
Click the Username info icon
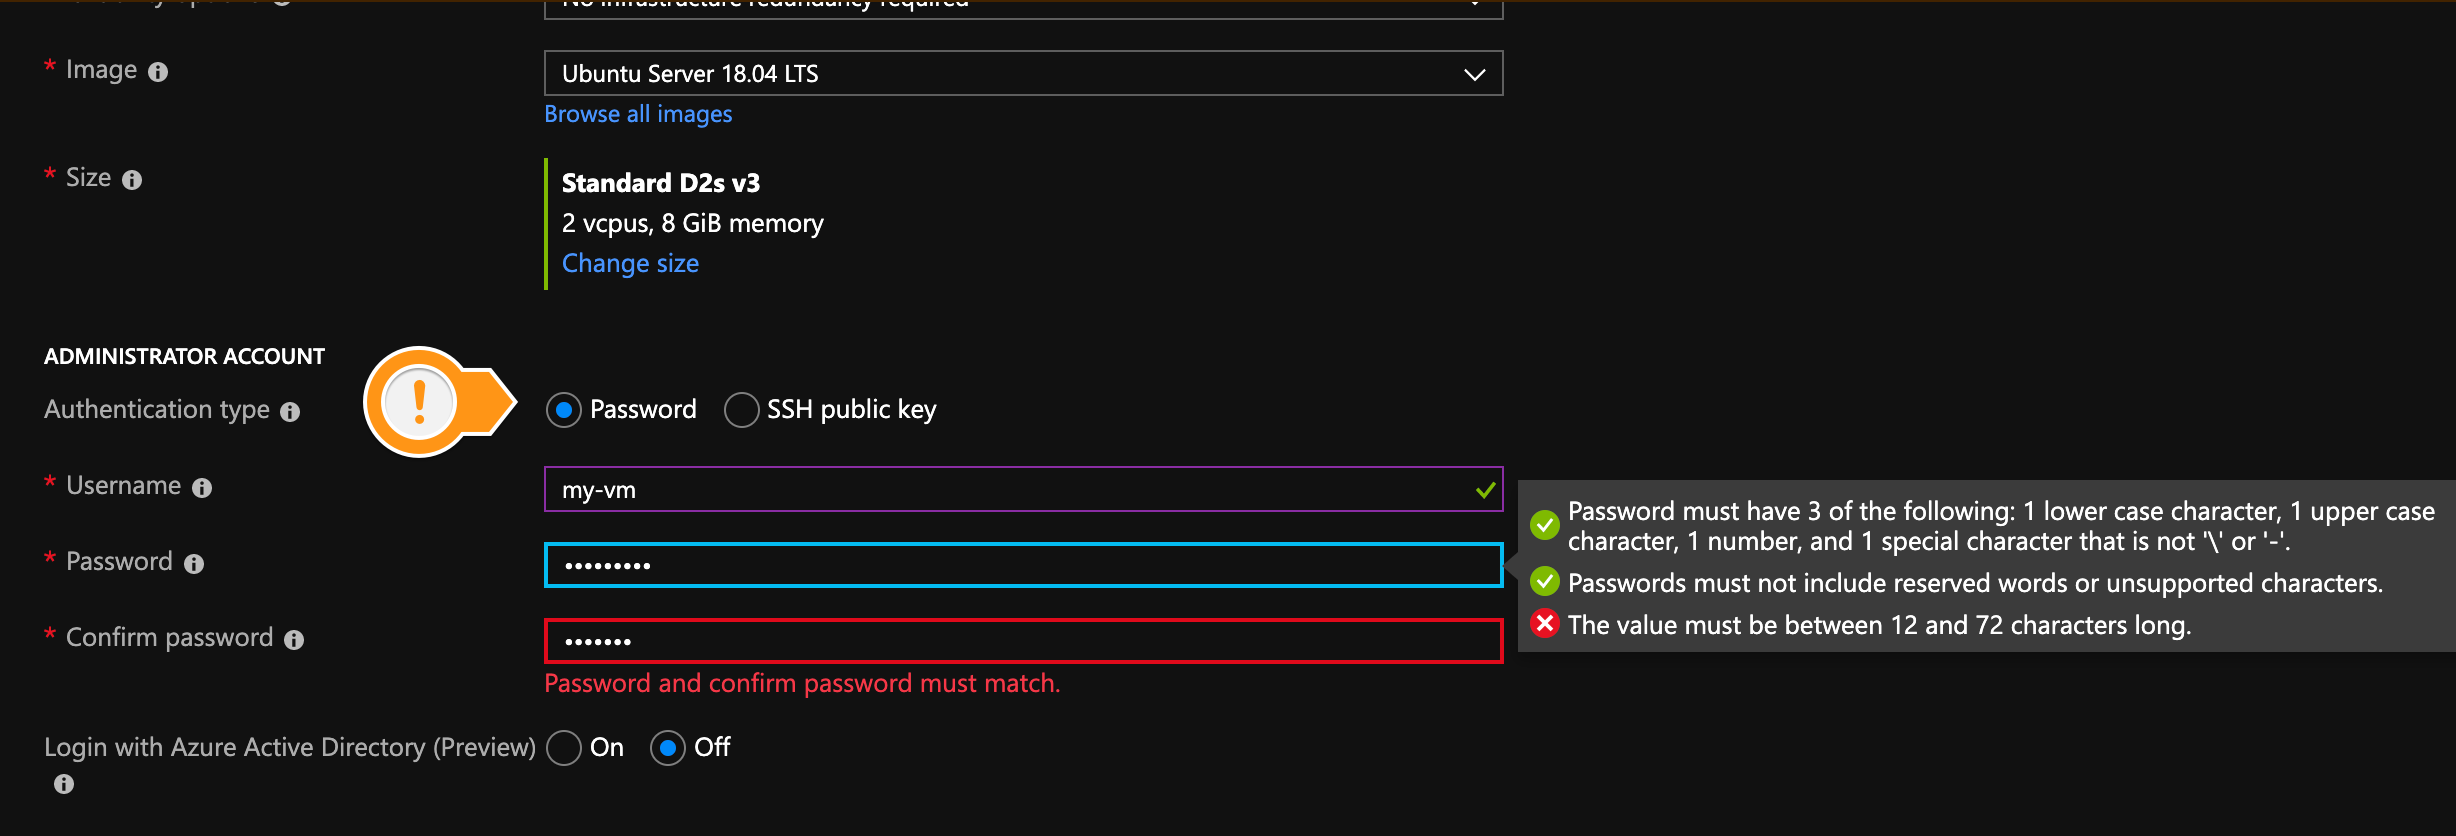pyautogui.click(x=202, y=488)
